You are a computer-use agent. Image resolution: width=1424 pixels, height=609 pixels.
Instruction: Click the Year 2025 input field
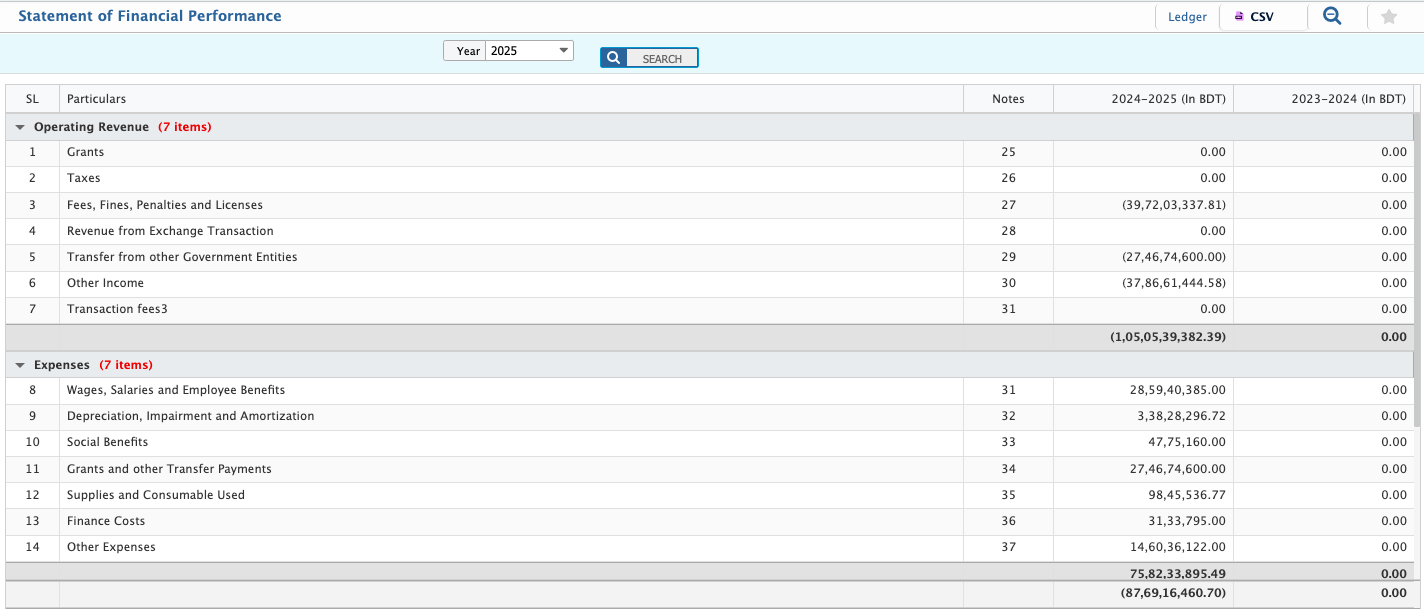point(520,50)
